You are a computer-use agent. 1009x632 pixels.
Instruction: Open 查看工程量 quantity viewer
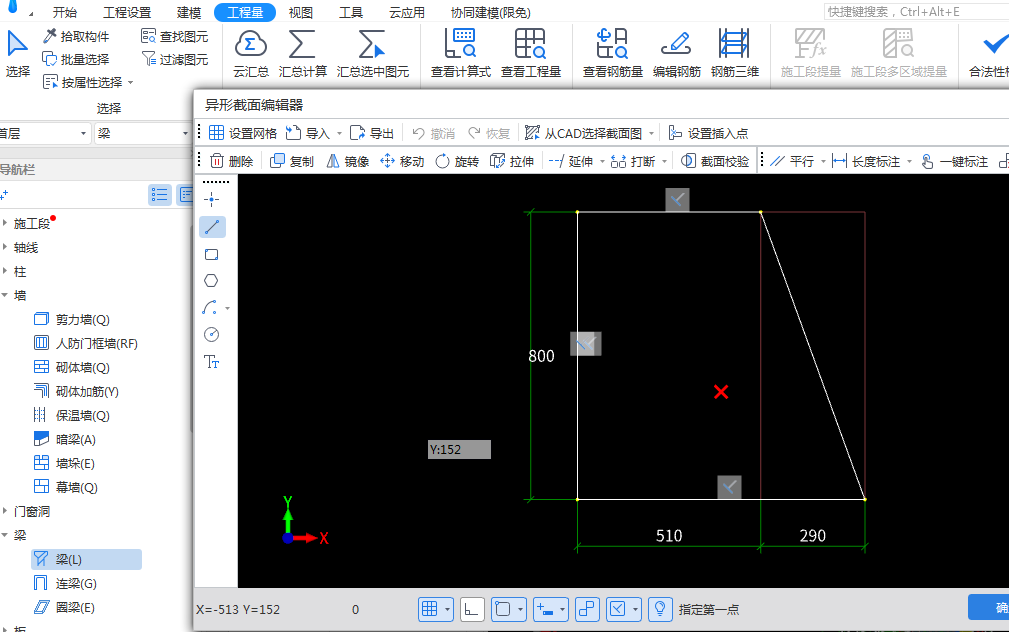[531, 53]
